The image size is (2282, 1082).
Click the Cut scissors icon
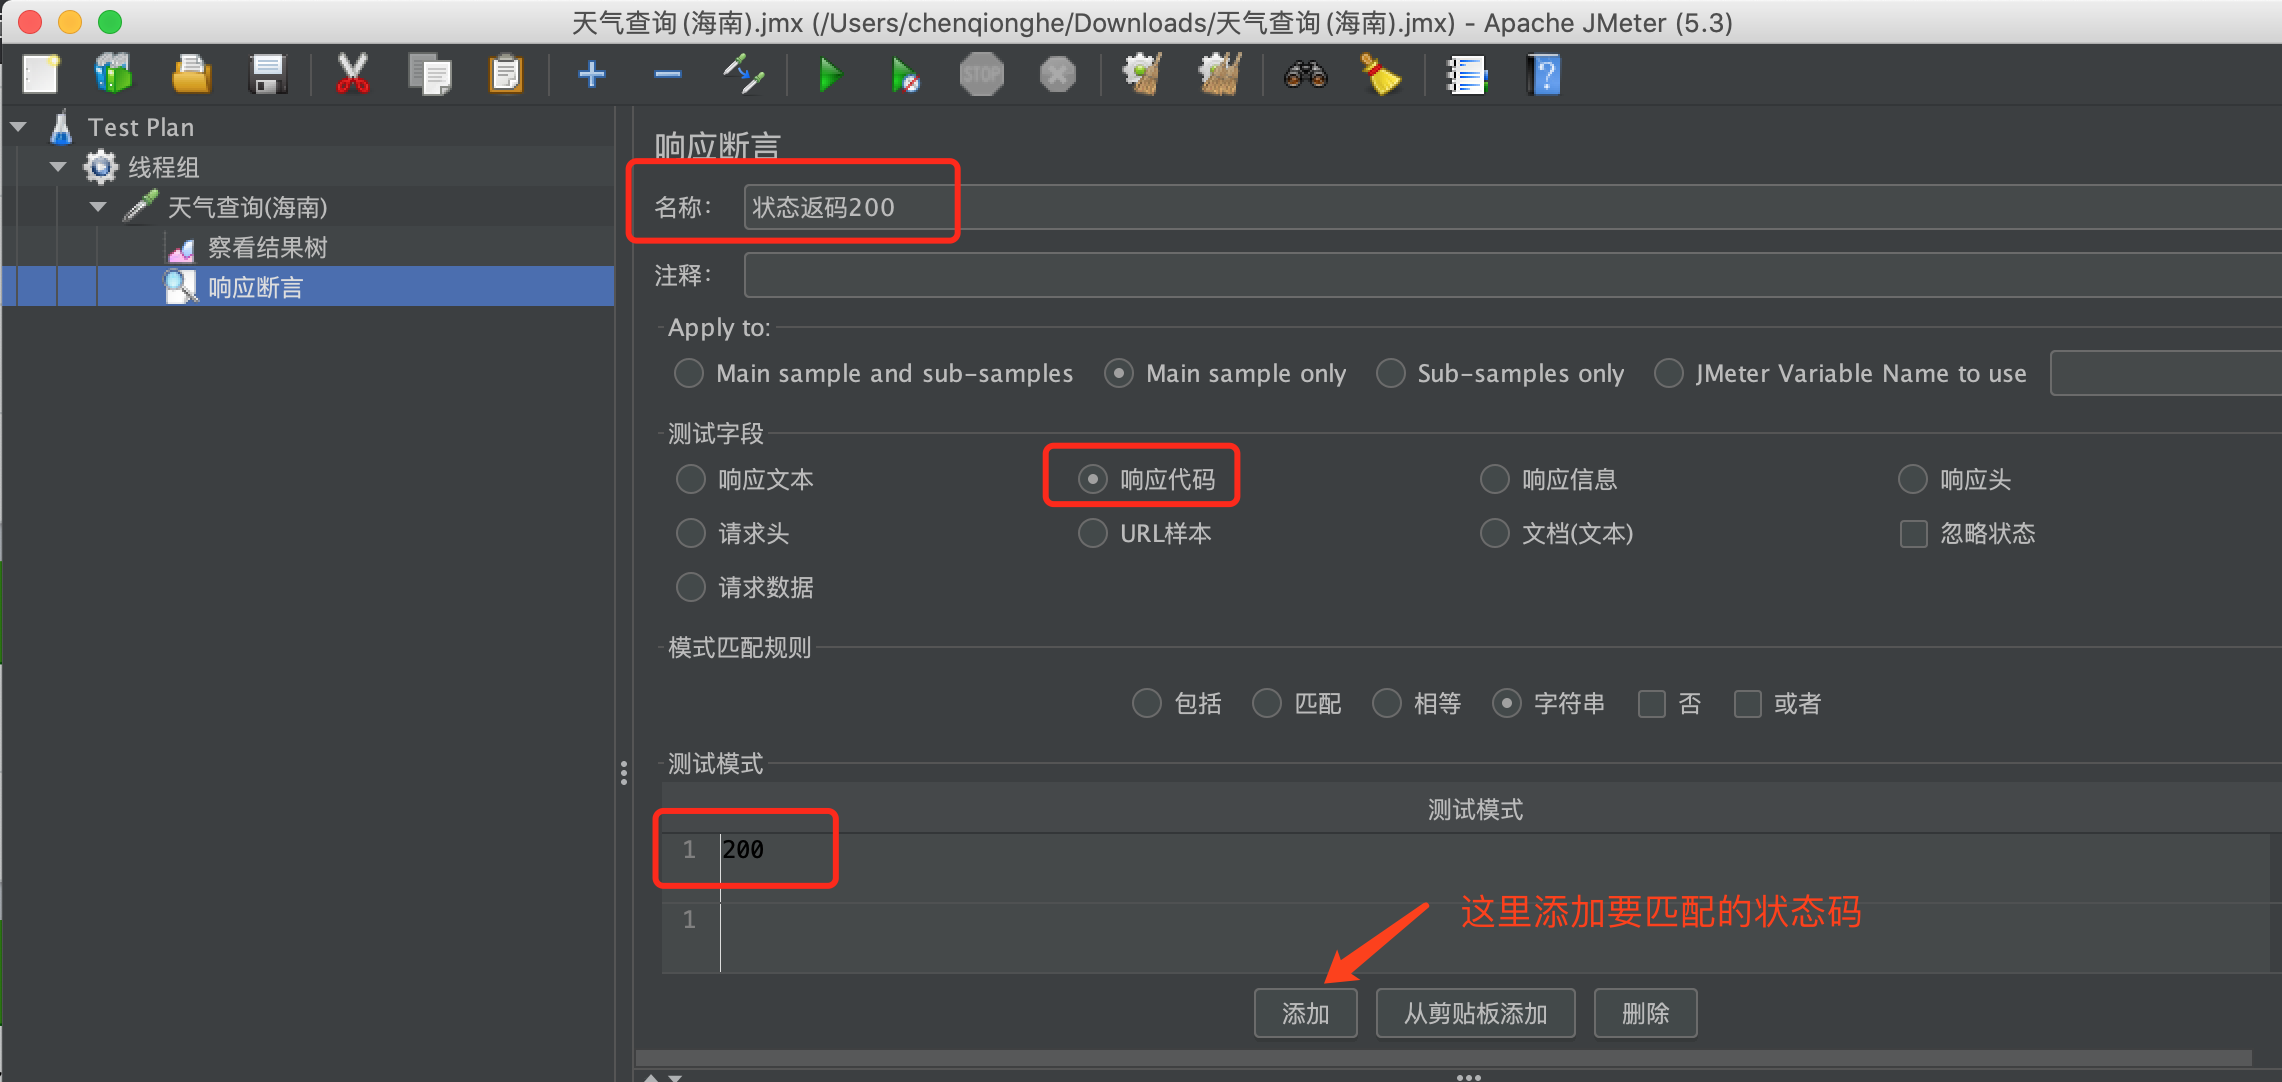[352, 75]
